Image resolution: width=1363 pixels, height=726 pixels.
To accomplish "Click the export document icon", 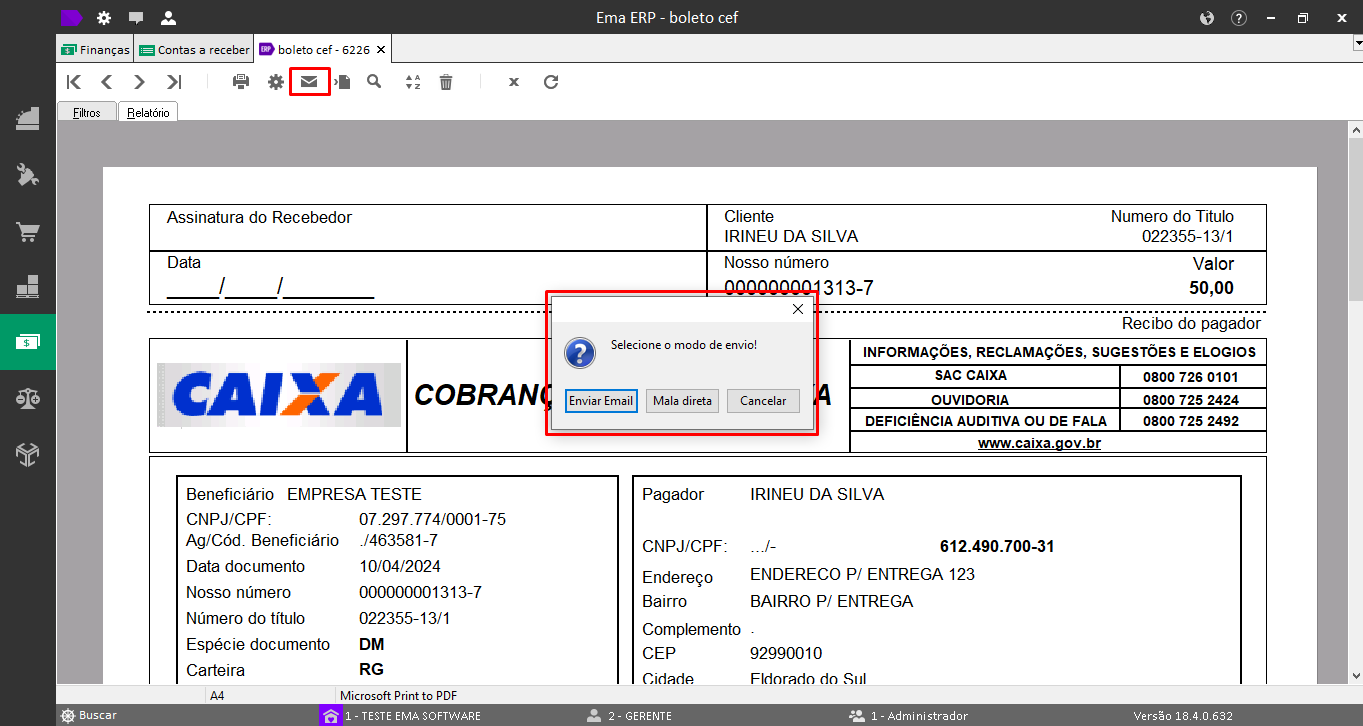I will (342, 82).
